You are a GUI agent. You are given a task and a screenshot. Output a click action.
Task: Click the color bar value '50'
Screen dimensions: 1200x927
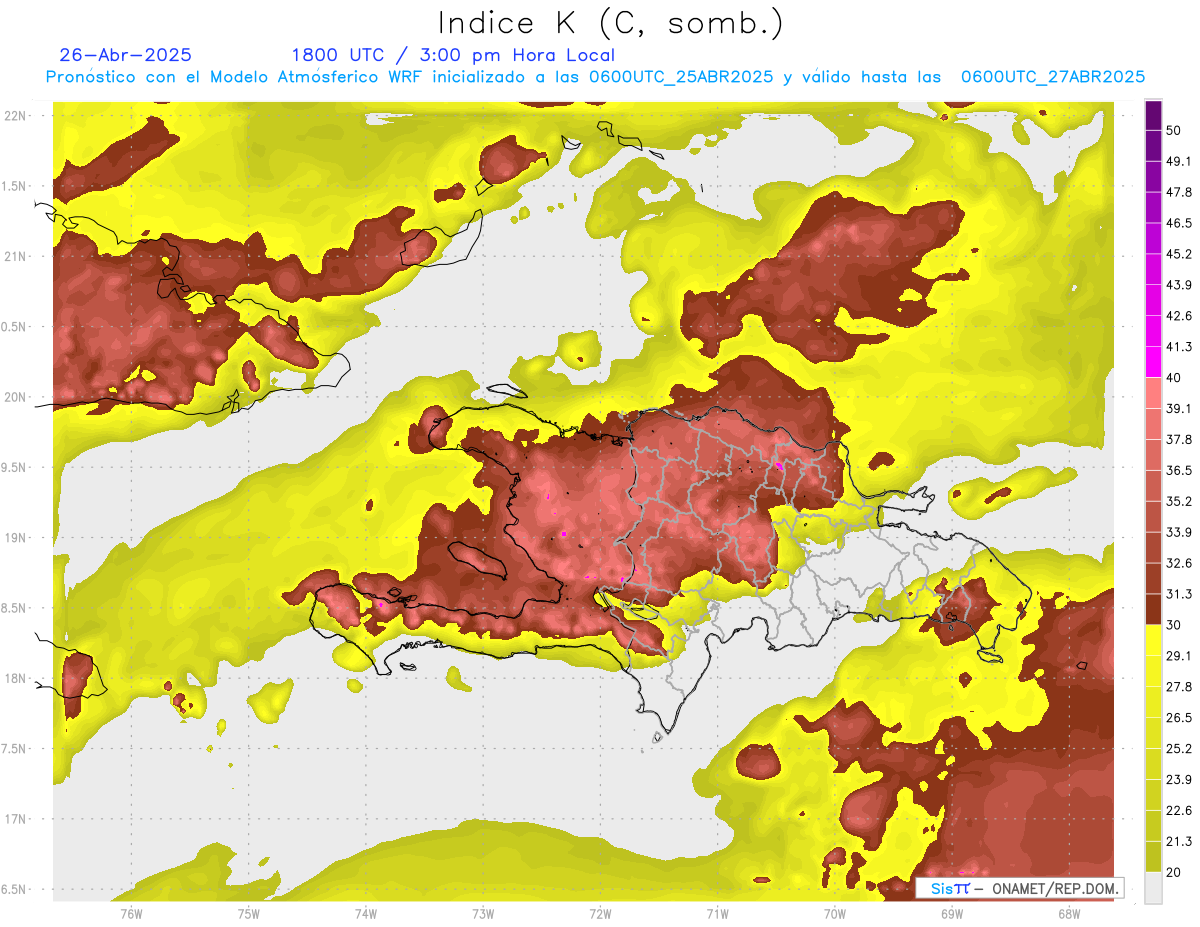point(1174,129)
